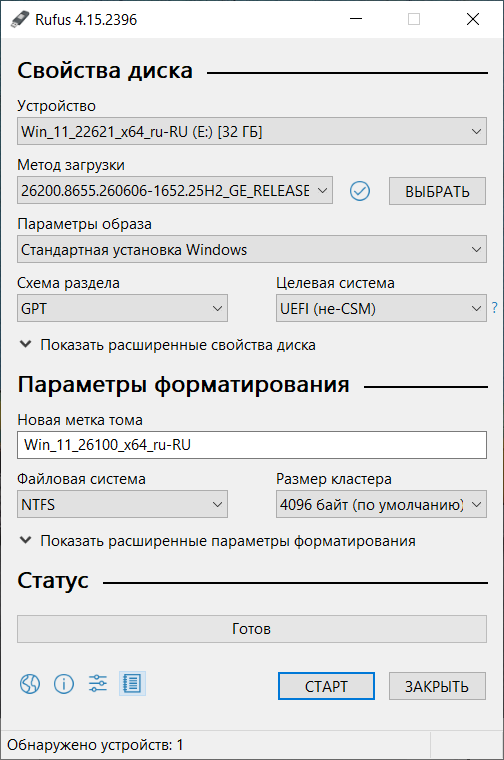This screenshot has height=760, width=504.
Task: Click the Схема раздела label
Action: coord(68,283)
